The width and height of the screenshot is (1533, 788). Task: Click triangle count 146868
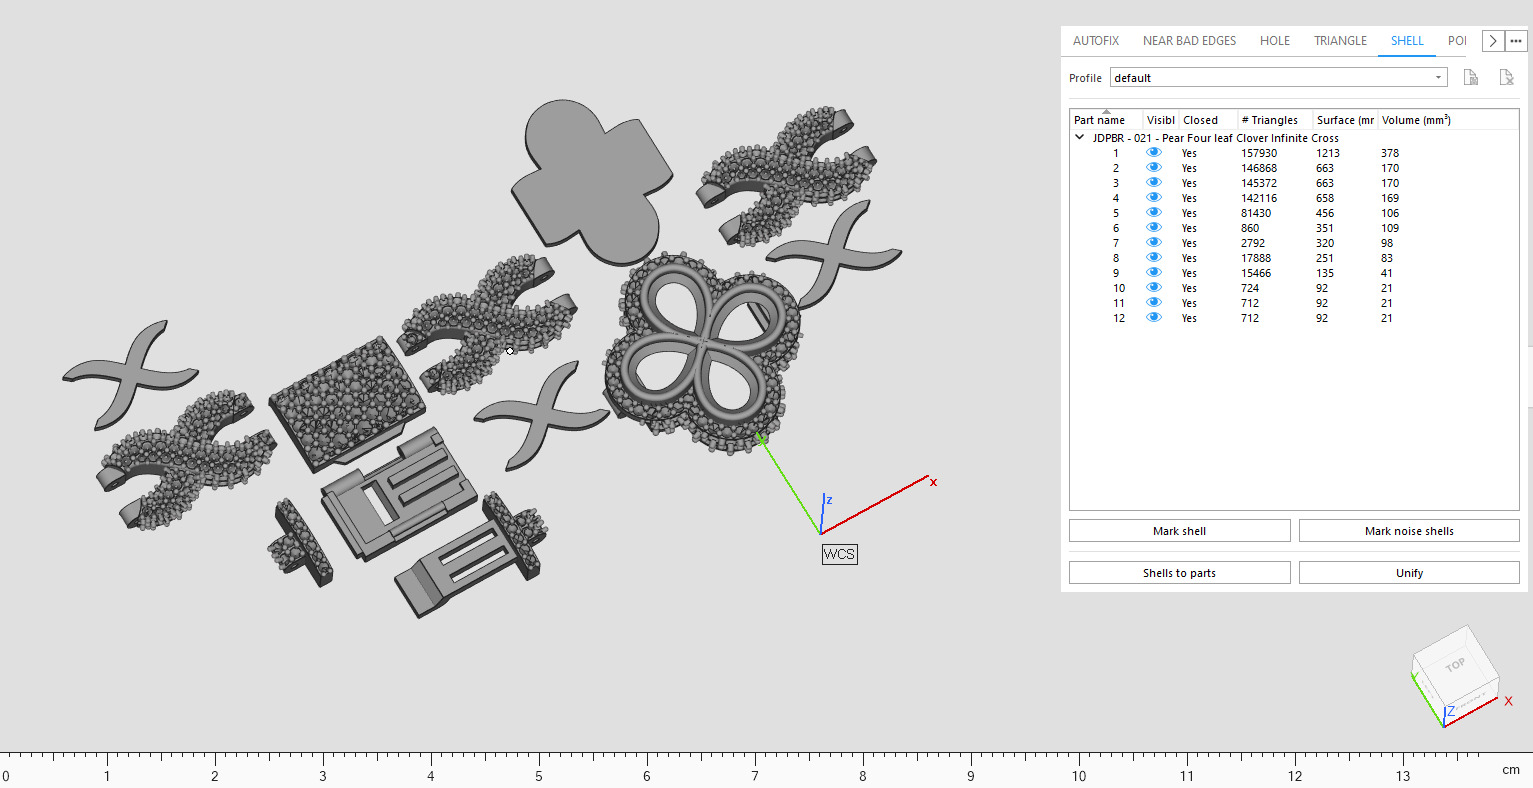click(1259, 168)
